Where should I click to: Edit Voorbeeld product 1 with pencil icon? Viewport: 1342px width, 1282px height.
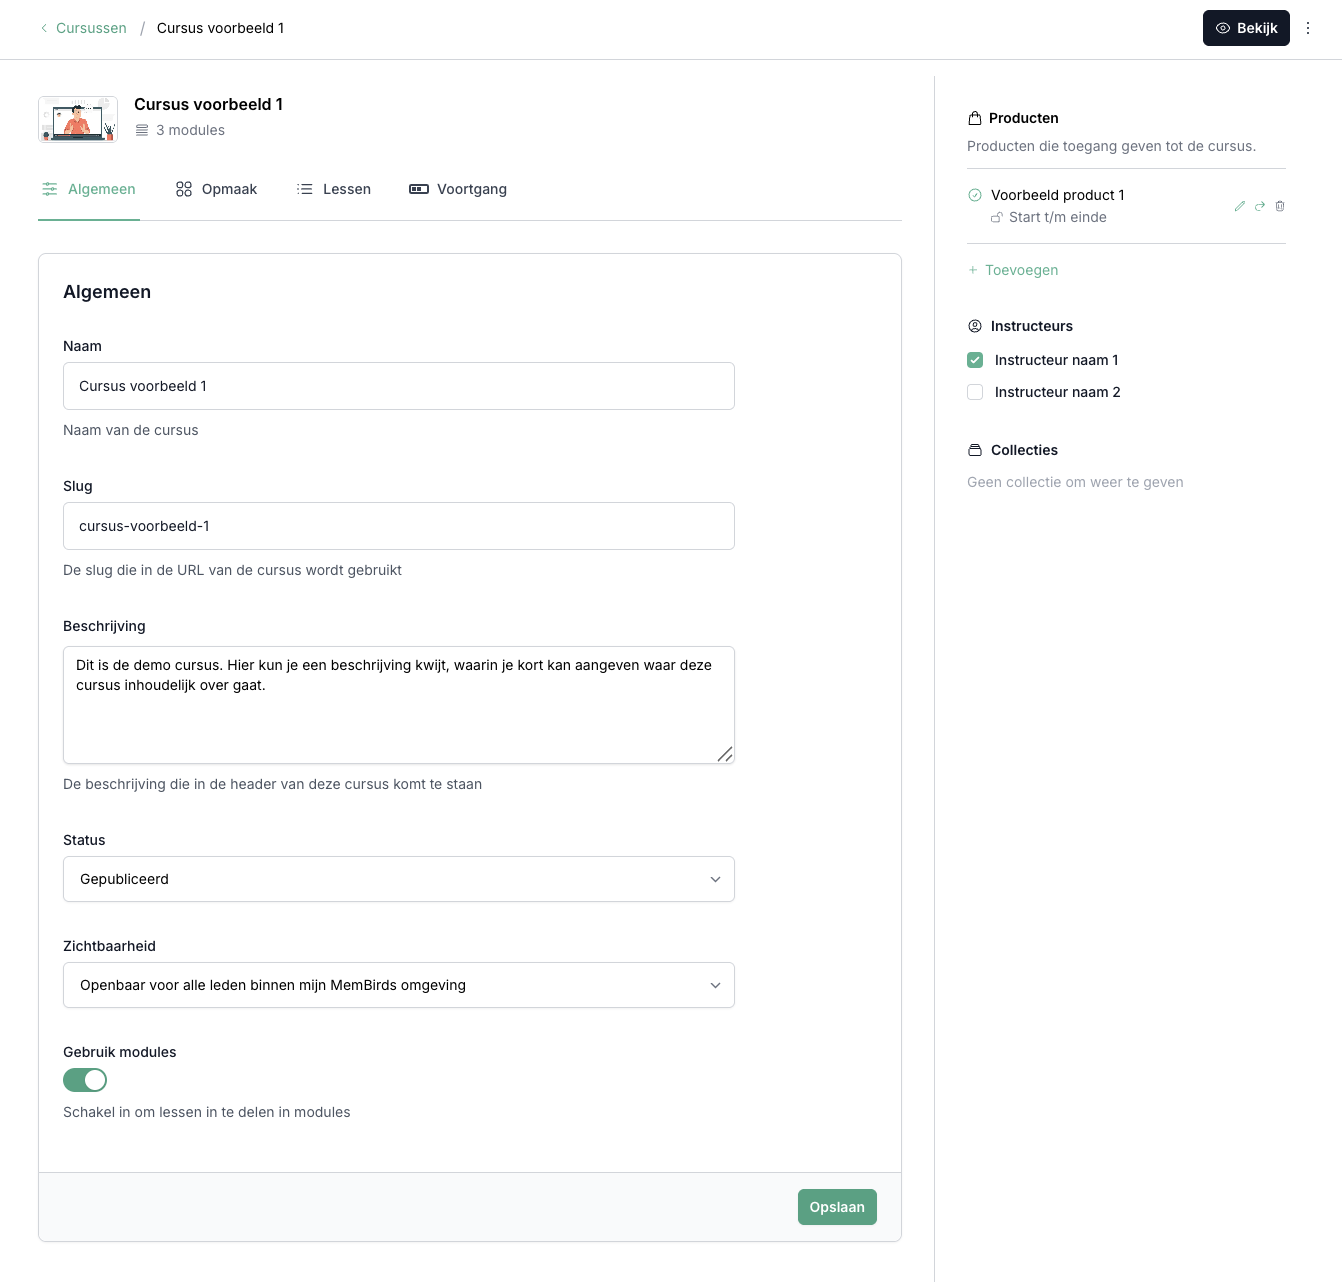point(1240,206)
